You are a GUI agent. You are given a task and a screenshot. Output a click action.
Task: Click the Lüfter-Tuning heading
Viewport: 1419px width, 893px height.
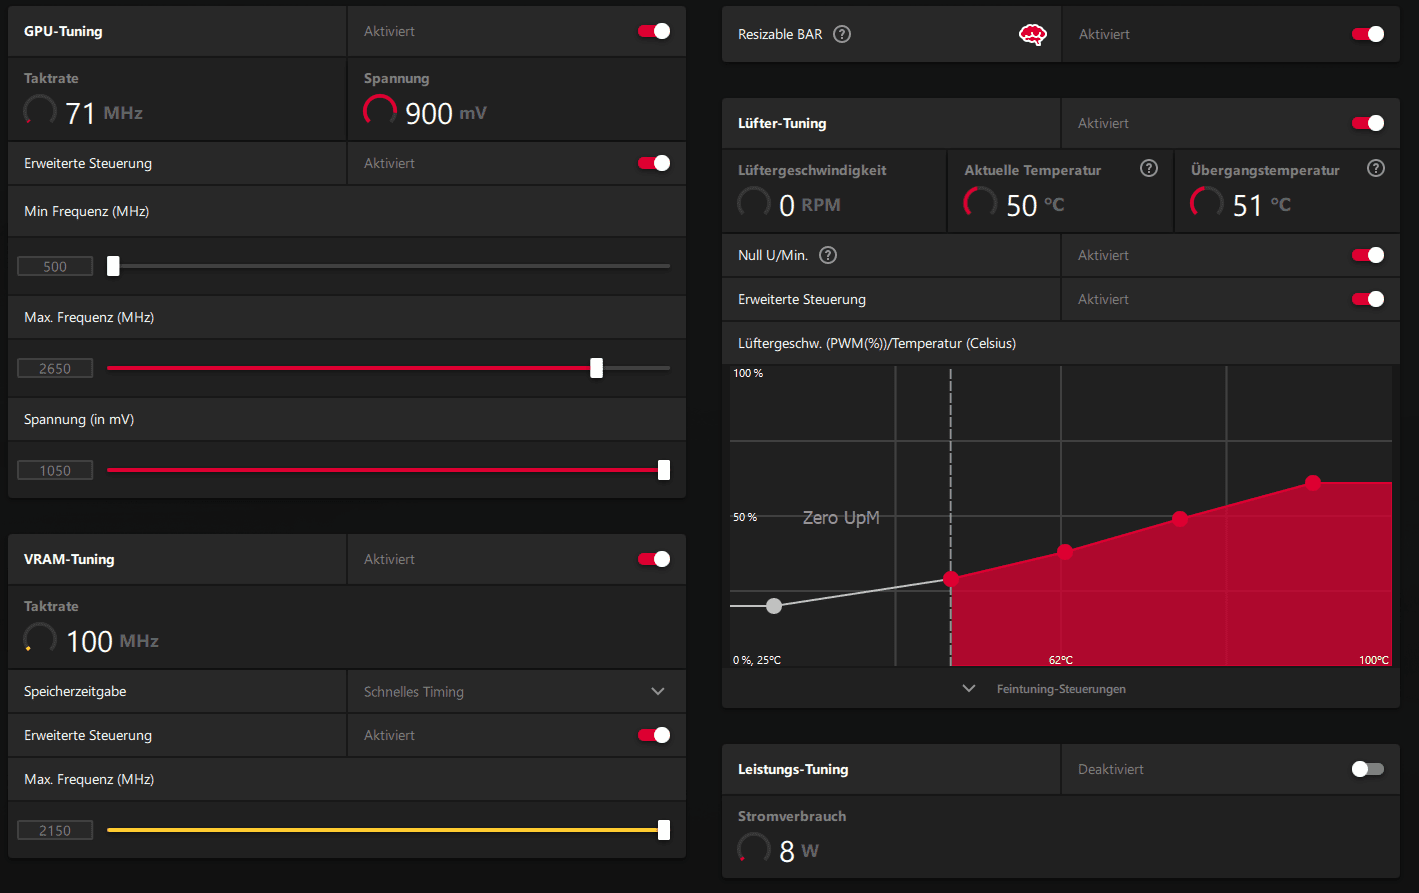pyautogui.click(x=782, y=123)
